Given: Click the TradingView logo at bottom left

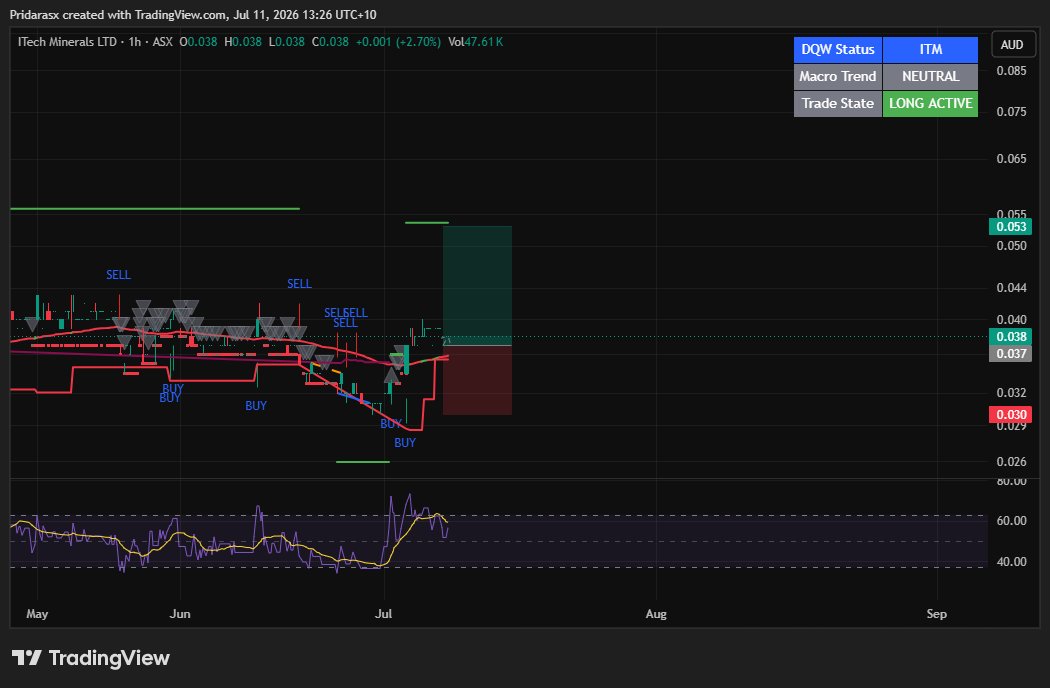Looking at the screenshot, I should click(90, 658).
